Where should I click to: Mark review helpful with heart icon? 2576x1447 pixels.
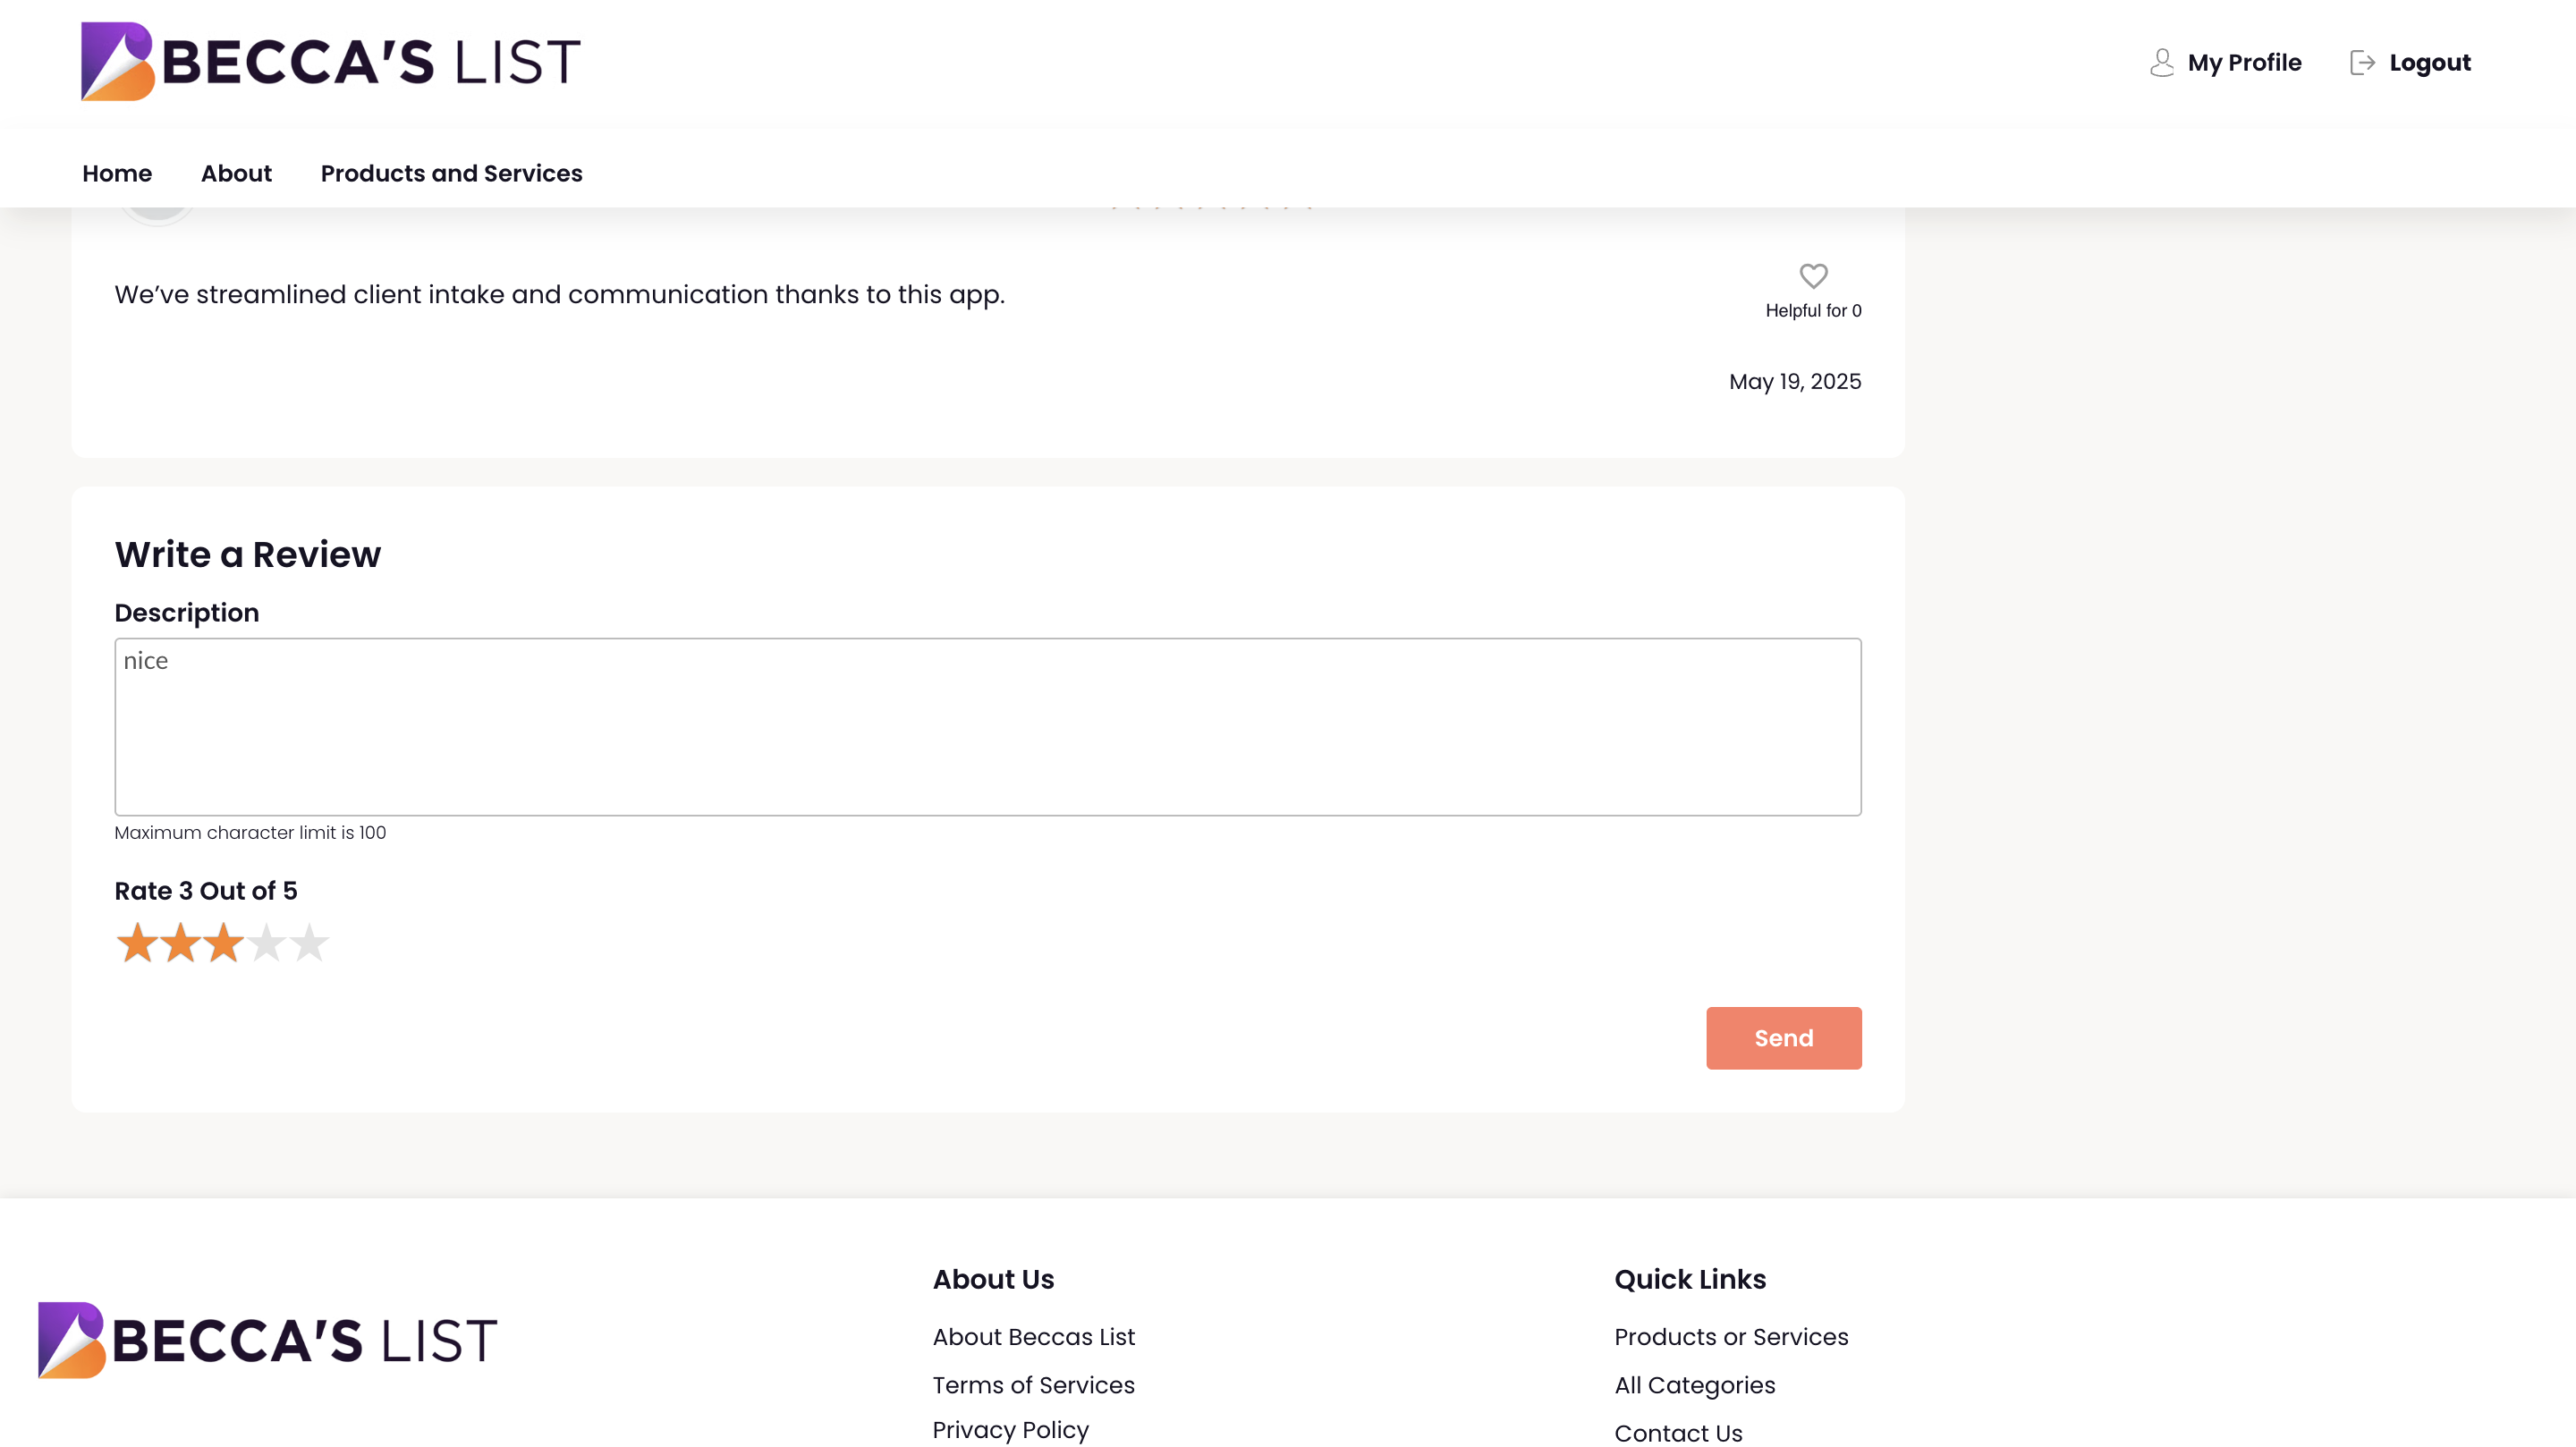[x=1813, y=275]
